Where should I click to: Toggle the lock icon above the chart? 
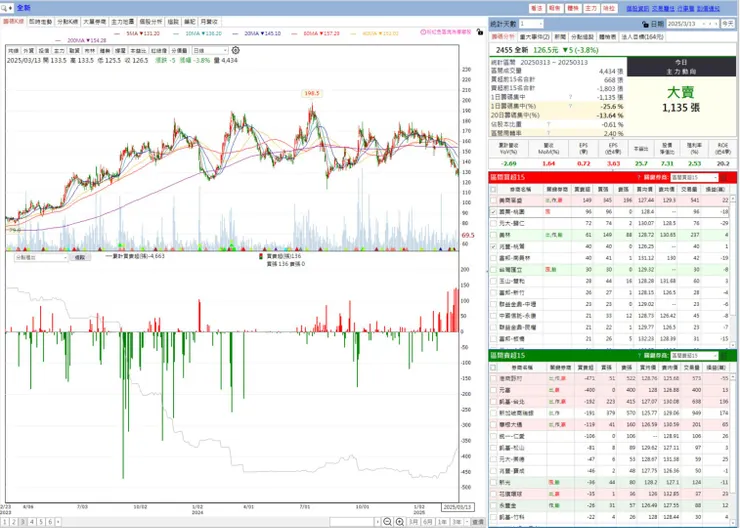(x=479, y=32)
